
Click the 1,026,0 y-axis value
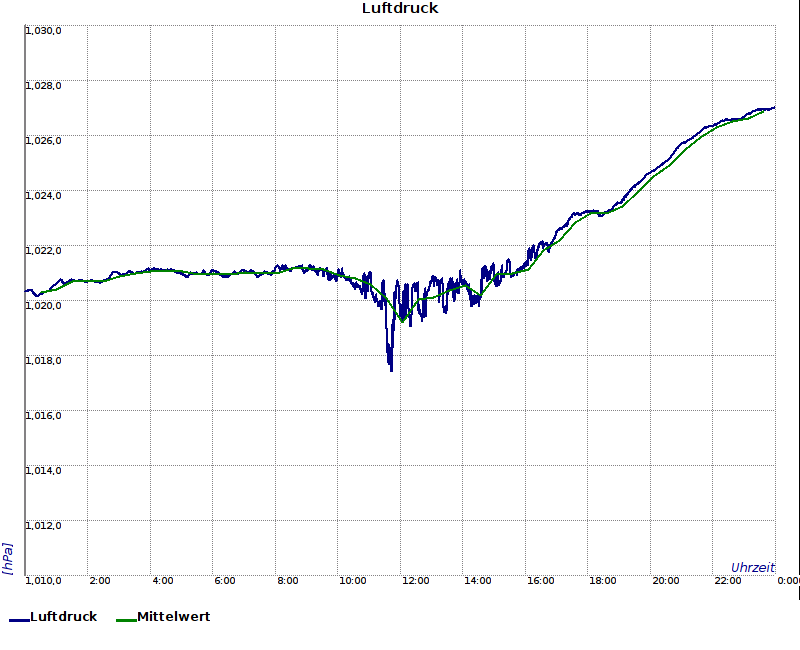click(x=43, y=141)
